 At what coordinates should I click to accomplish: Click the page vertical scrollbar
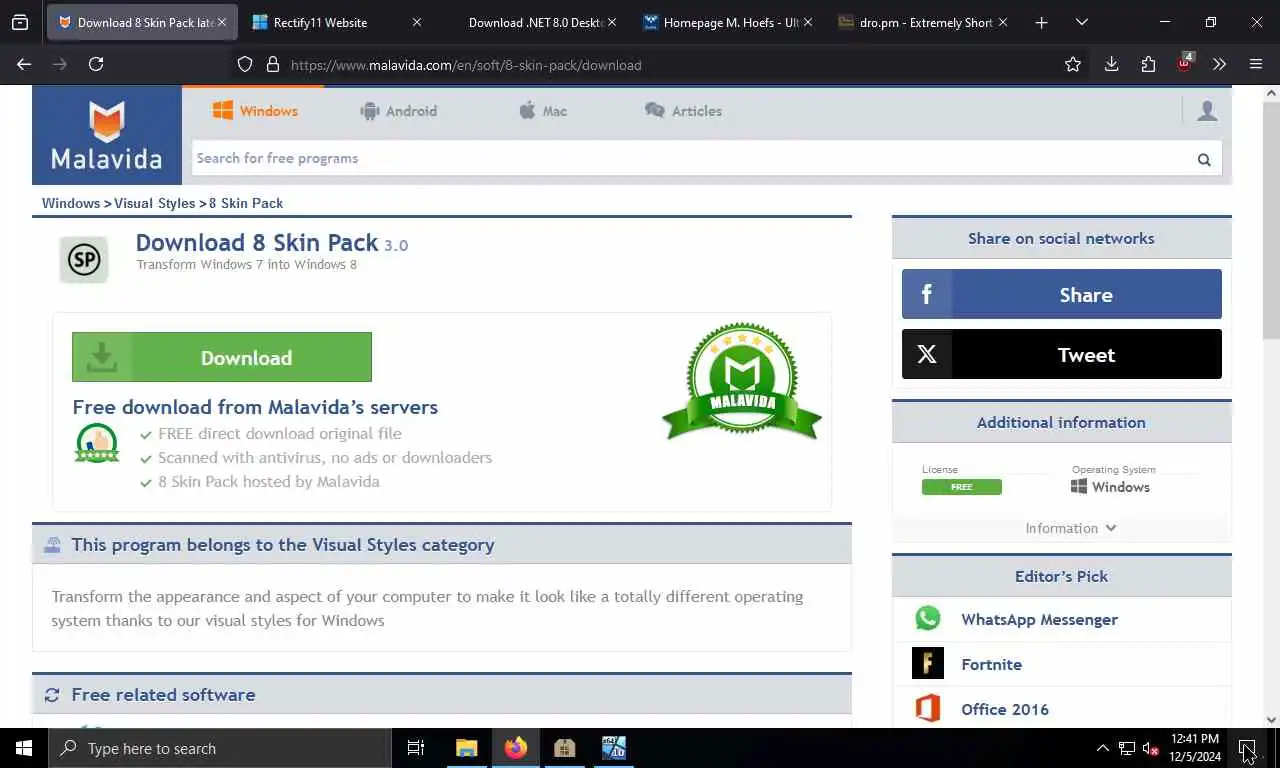click(1271, 220)
